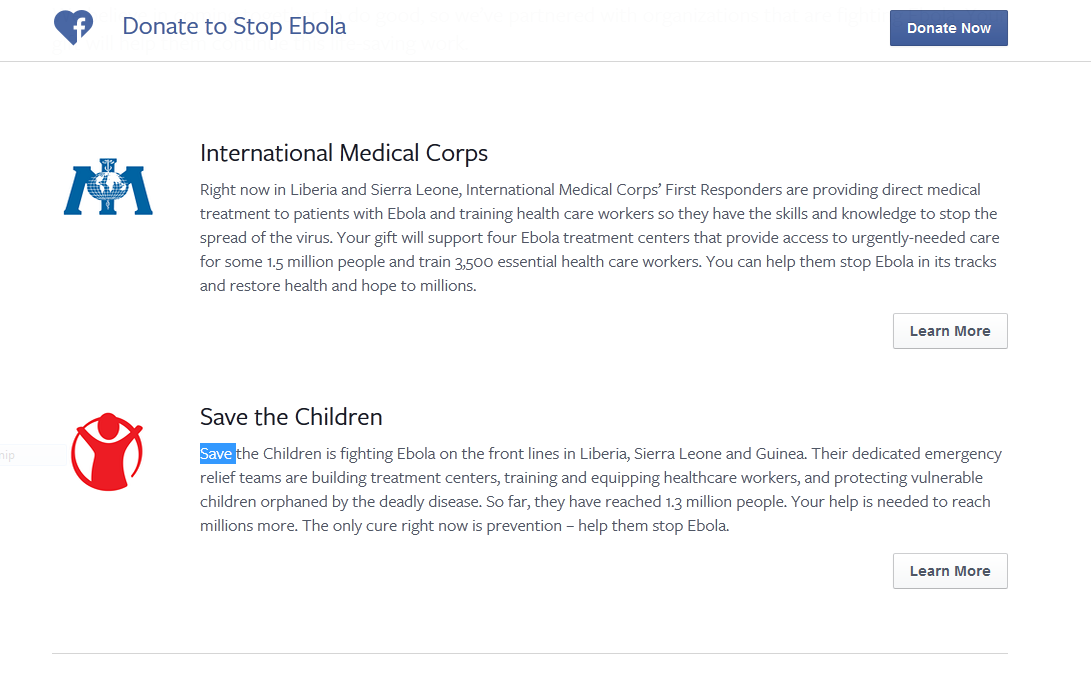Image resolution: width=1091 pixels, height=684 pixels.
Task: Click the word Guinea in the description
Action: coord(780,454)
